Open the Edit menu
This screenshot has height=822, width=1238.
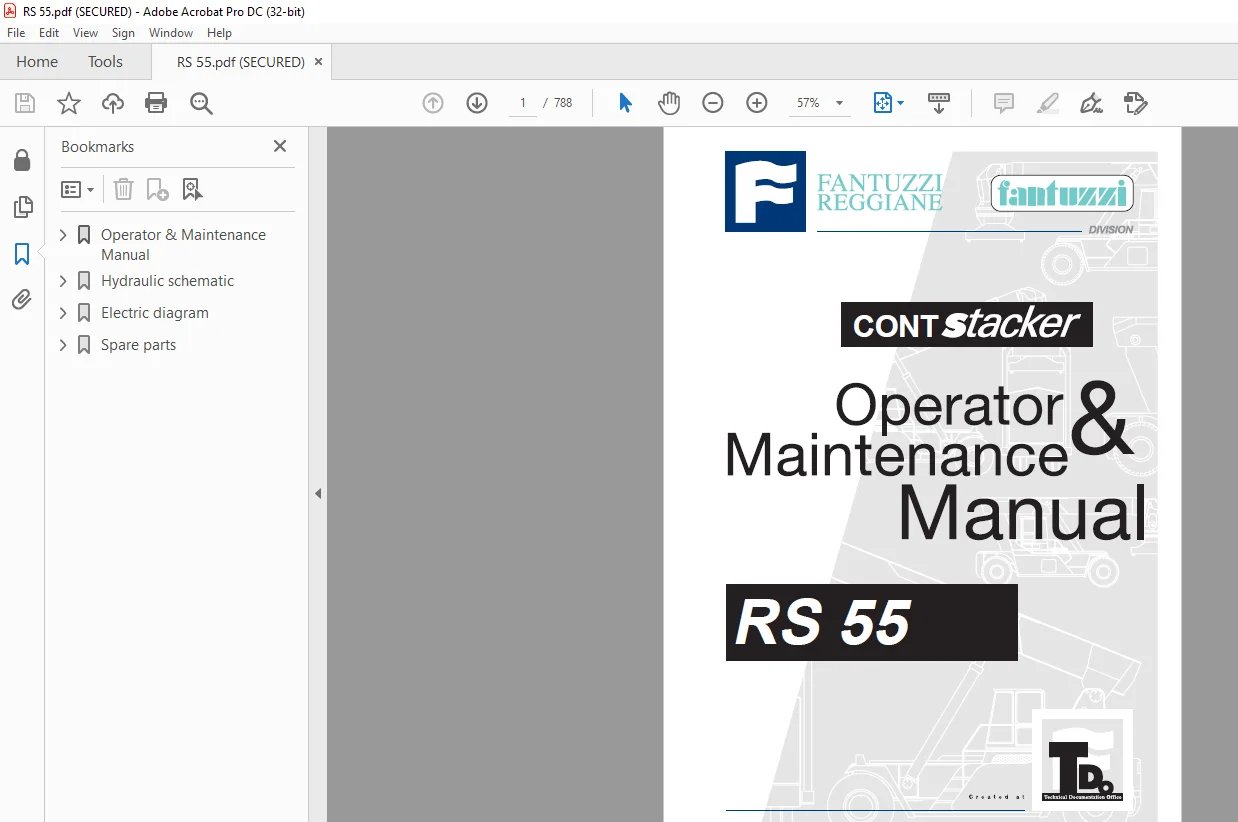[49, 33]
